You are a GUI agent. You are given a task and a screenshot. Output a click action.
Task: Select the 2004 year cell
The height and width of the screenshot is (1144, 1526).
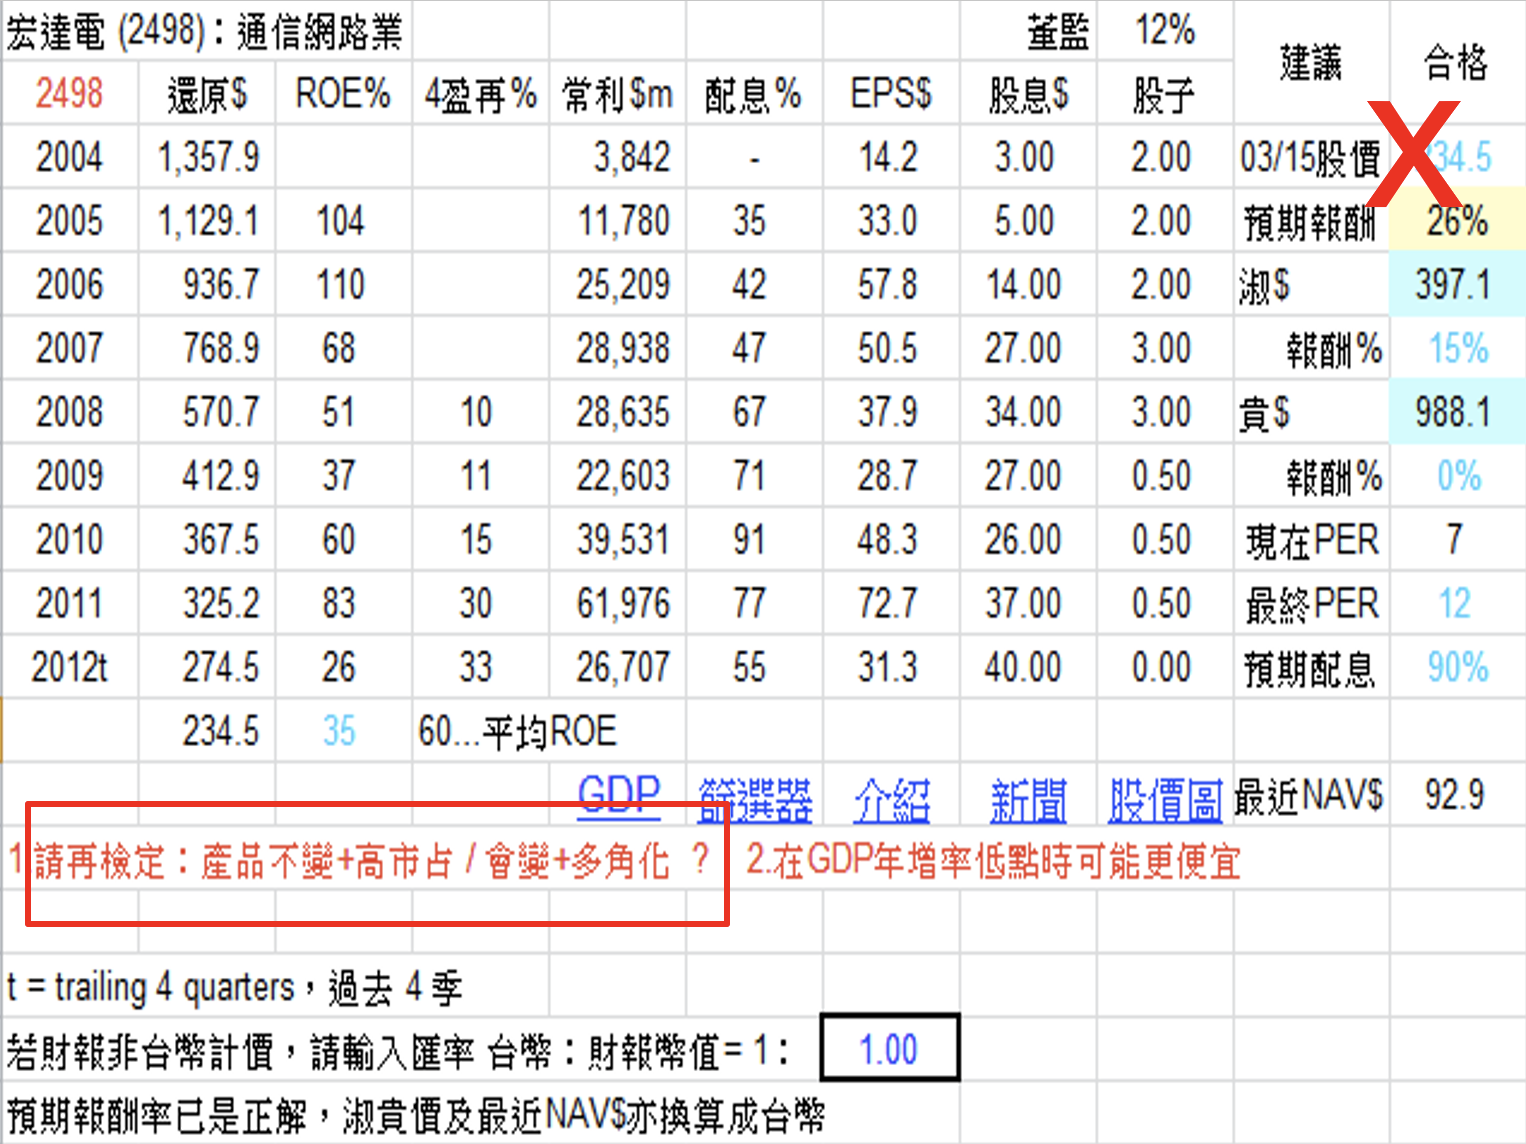click(69, 157)
